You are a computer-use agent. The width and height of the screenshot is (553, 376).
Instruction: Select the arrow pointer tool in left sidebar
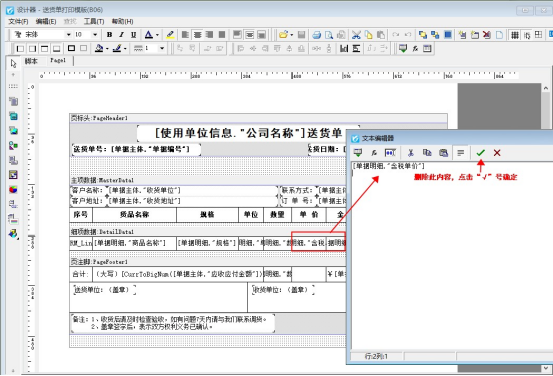(x=13, y=63)
